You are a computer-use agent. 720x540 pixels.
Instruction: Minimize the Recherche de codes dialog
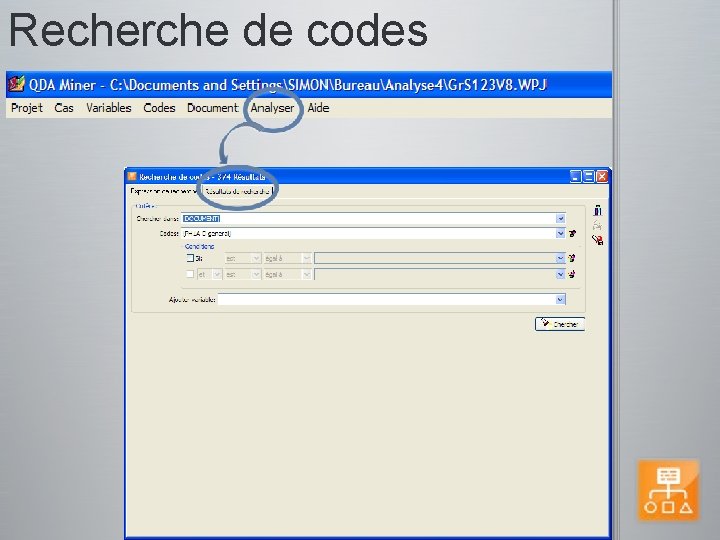coord(575,176)
